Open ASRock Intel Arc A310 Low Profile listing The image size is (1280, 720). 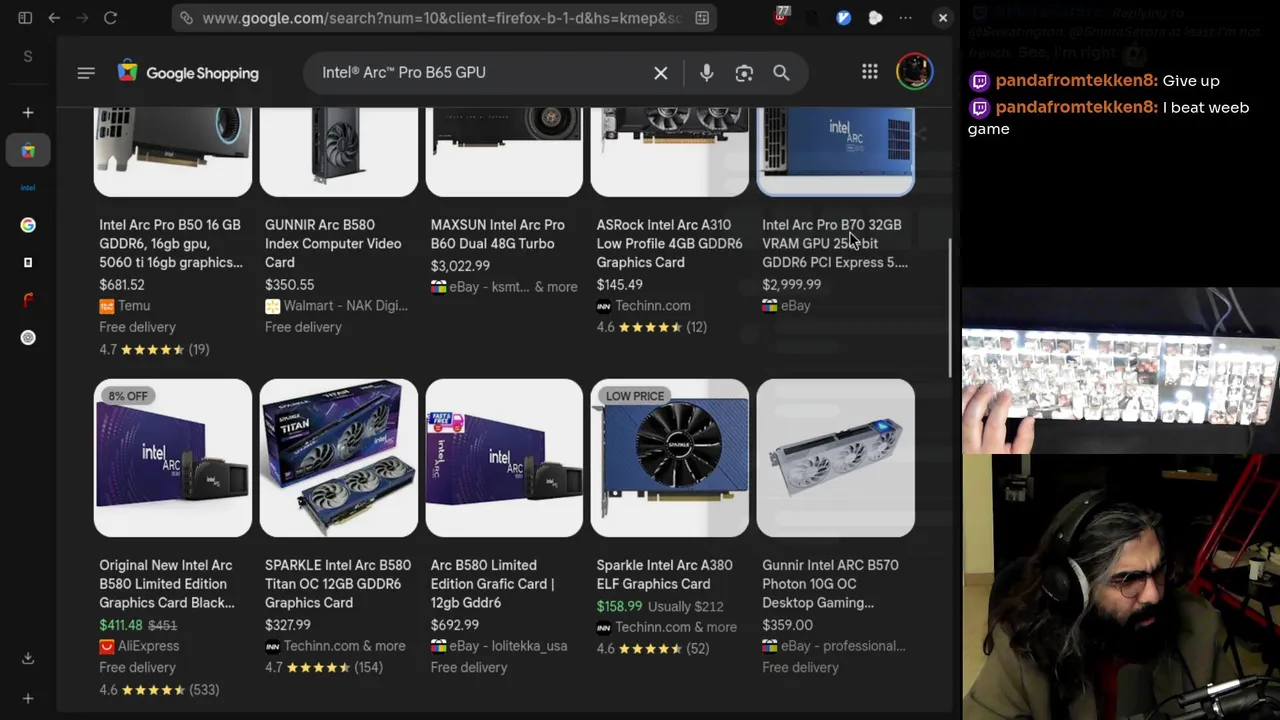point(669,243)
